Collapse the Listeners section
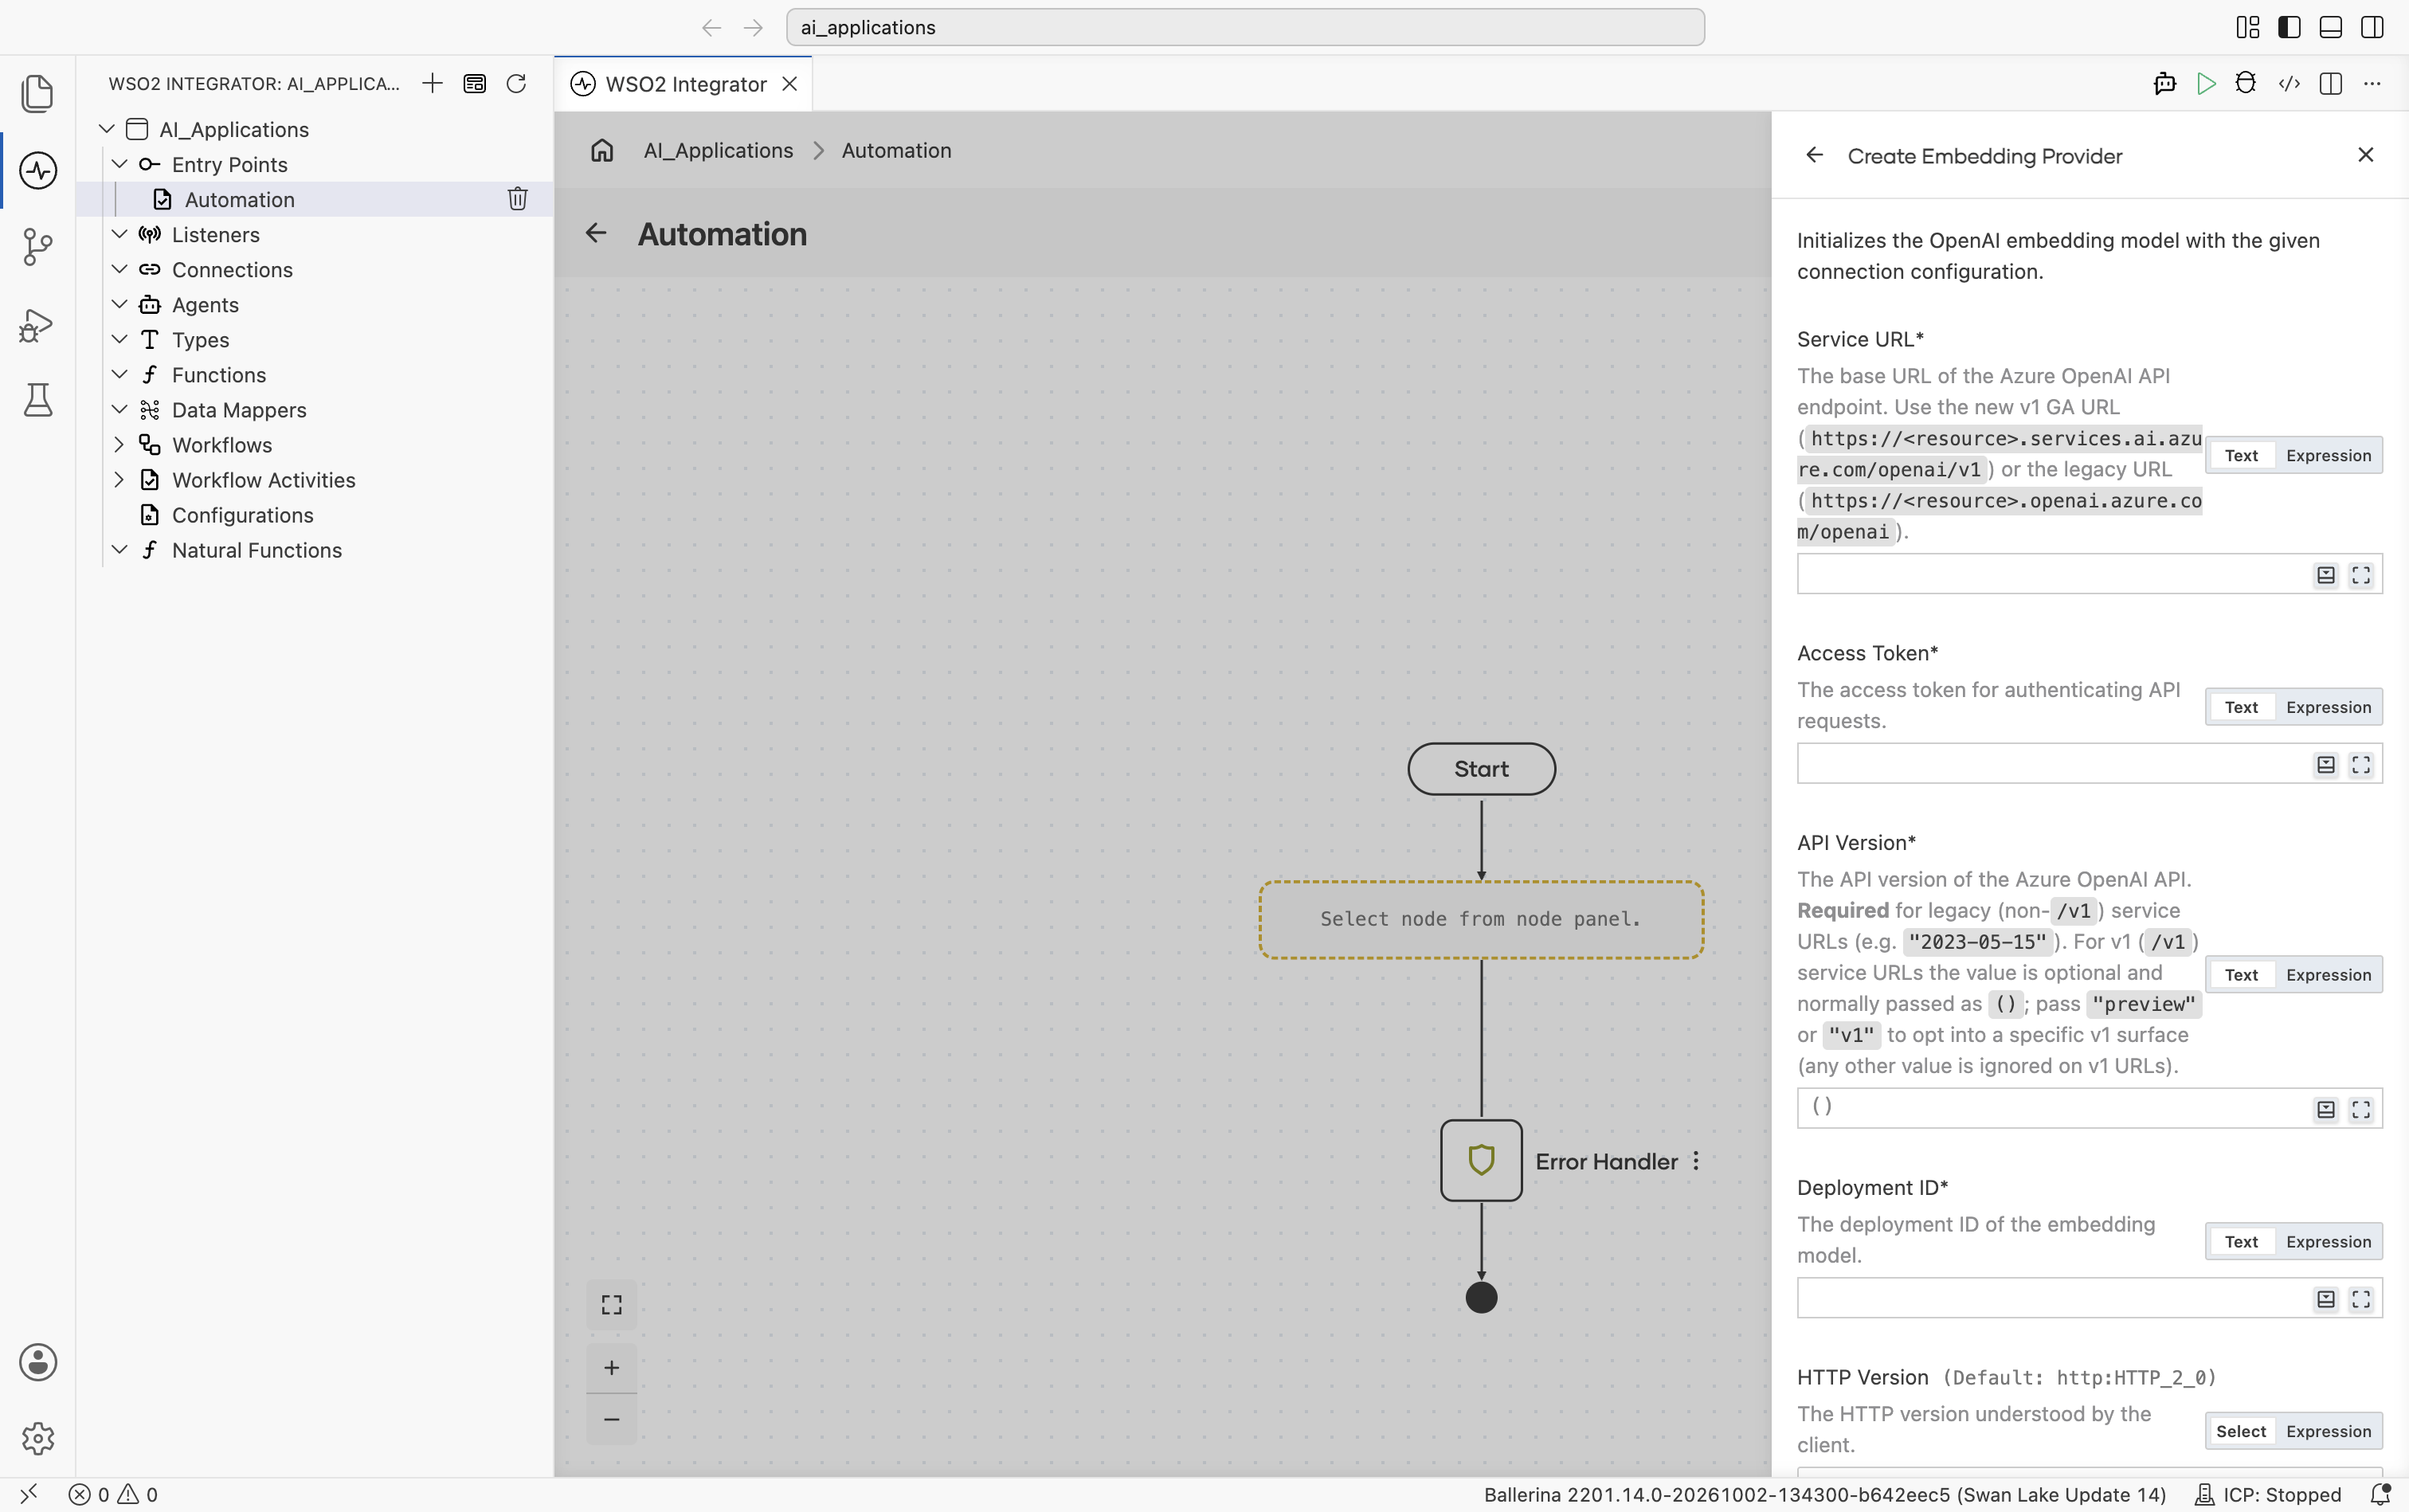Screen dimensions: 2409x1512 click(119, 234)
